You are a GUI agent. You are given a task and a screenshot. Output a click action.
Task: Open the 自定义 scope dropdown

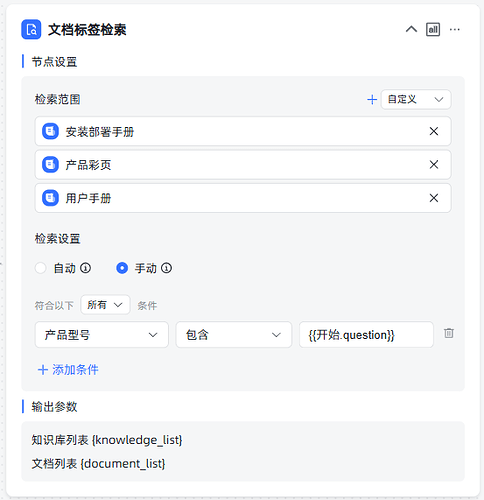(x=416, y=99)
